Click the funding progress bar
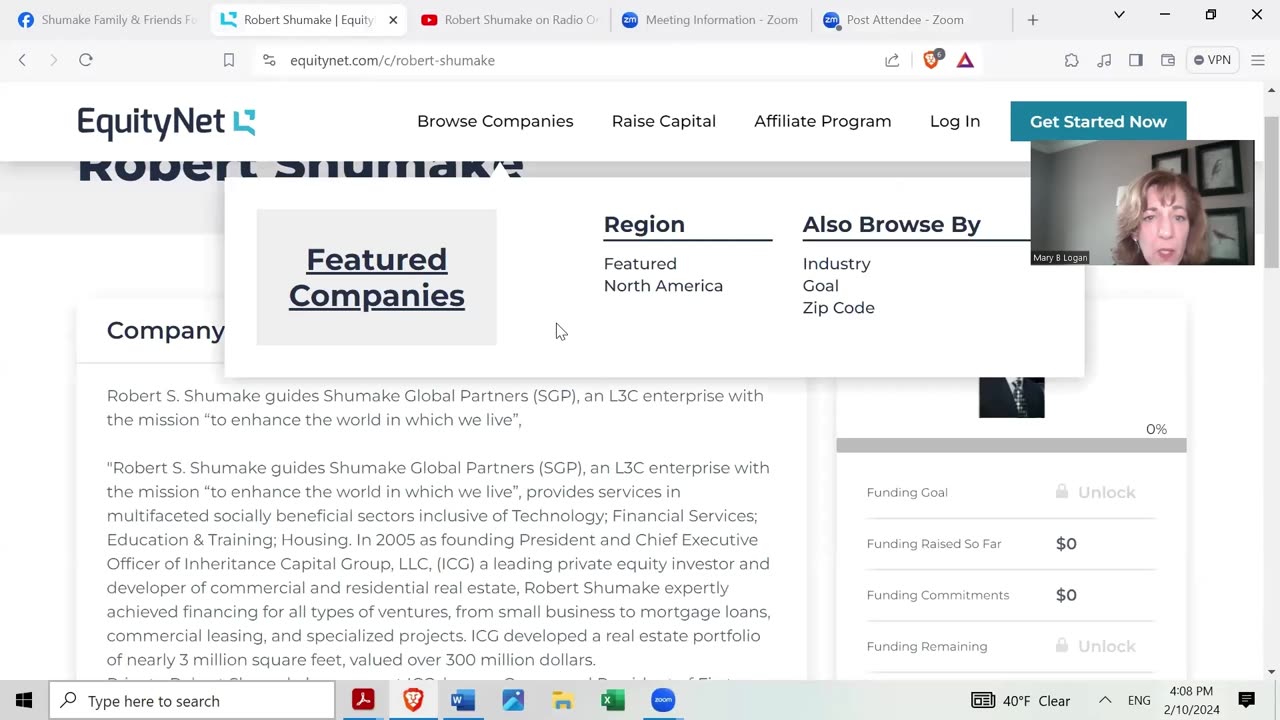This screenshot has width=1280, height=720. click(x=1011, y=445)
